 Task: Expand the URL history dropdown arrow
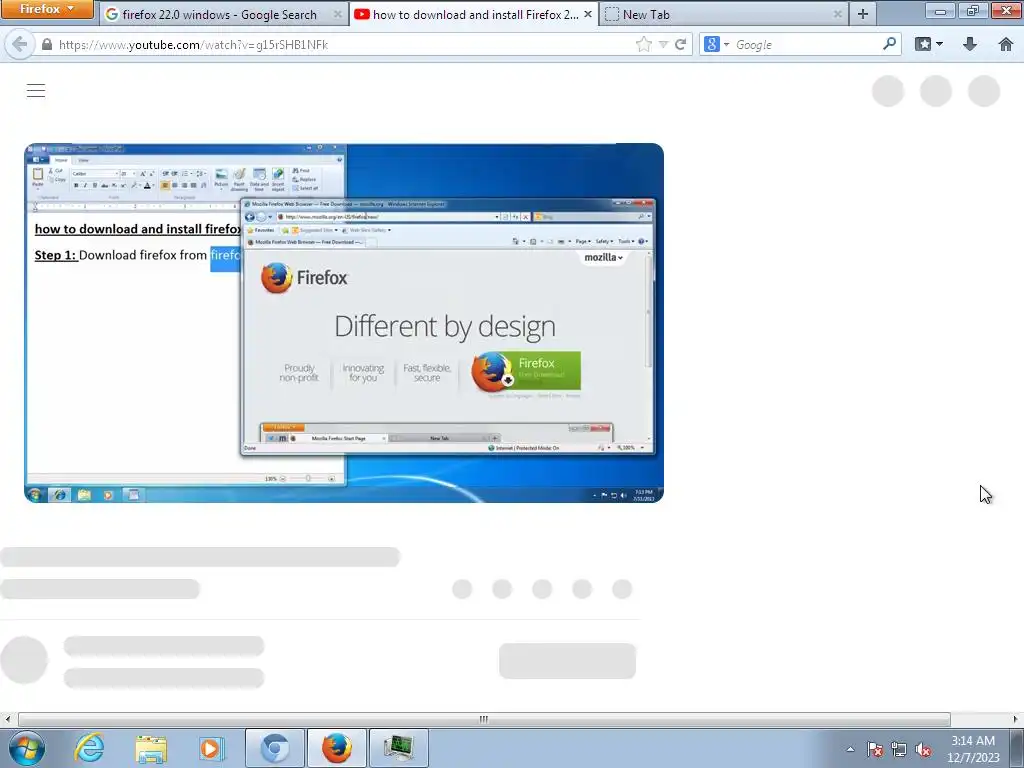click(x=664, y=44)
